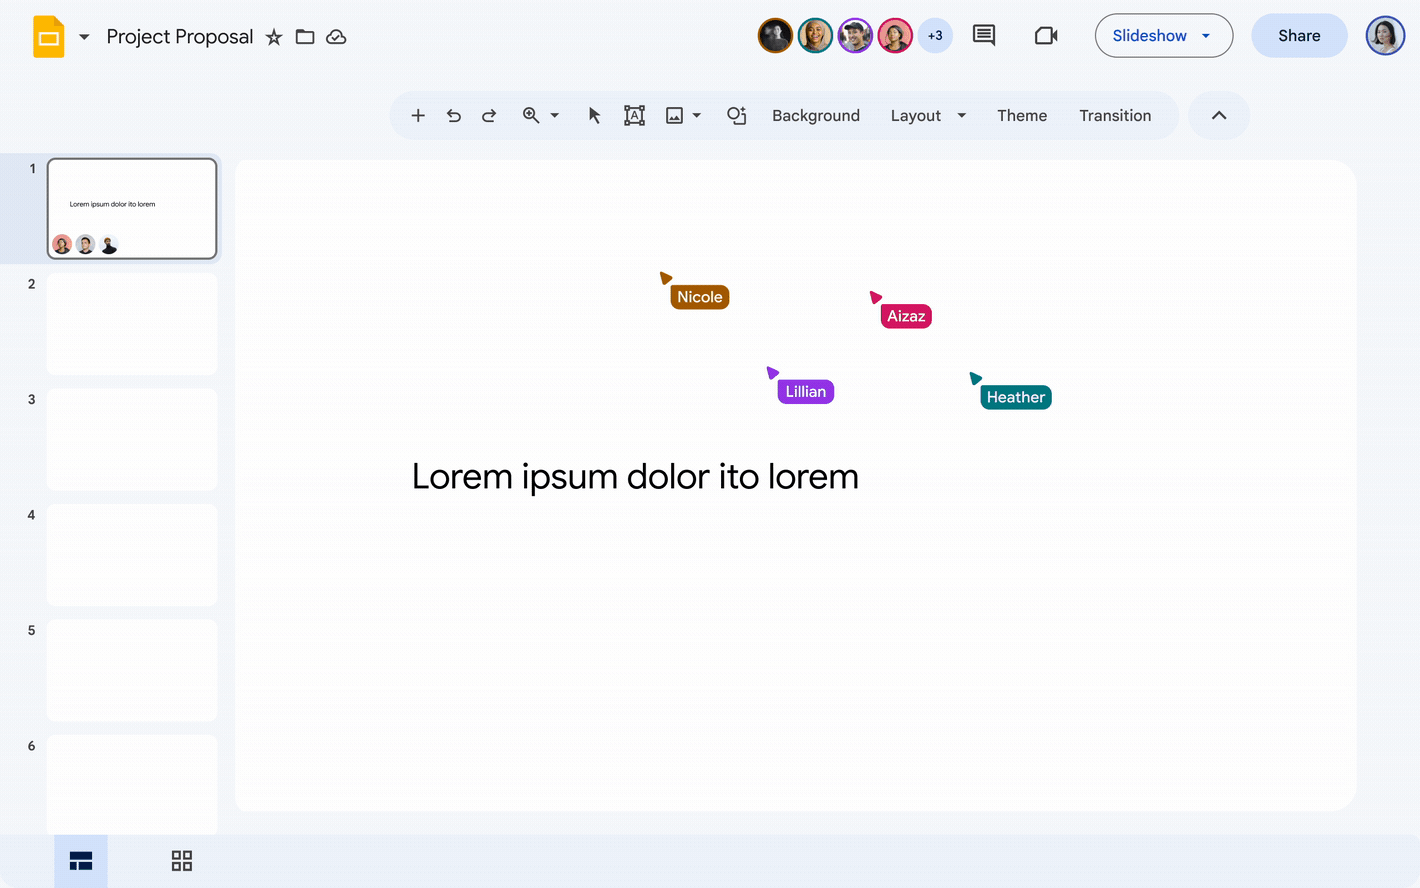Click the redo arrow icon

pyautogui.click(x=489, y=116)
